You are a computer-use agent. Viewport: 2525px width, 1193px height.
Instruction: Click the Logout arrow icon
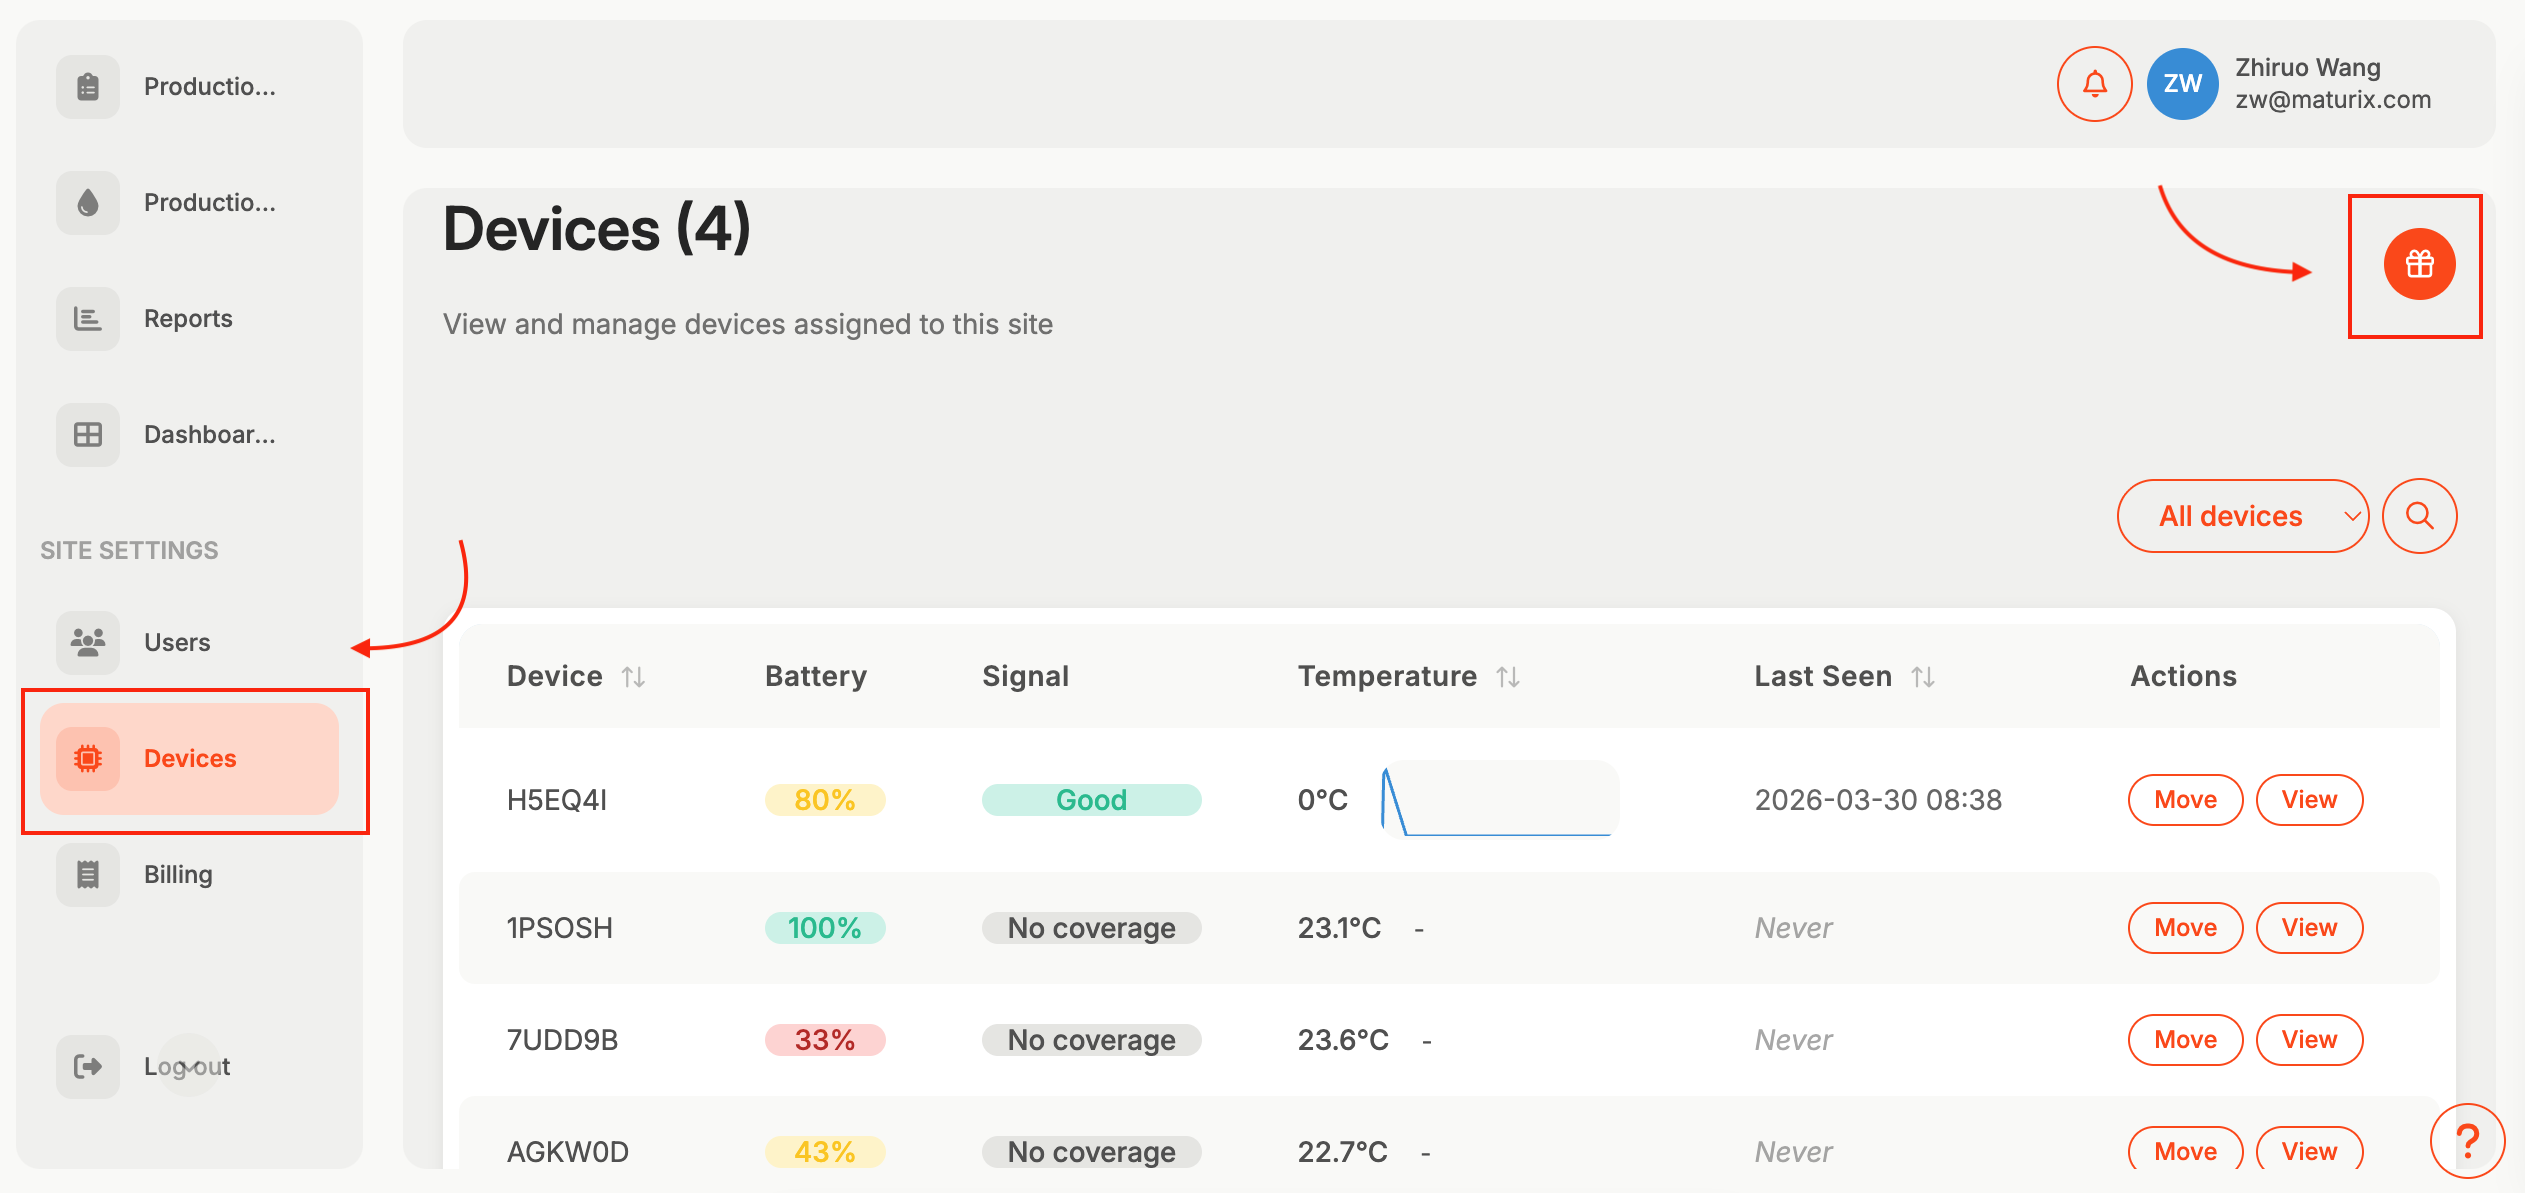click(x=88, y=1067)
